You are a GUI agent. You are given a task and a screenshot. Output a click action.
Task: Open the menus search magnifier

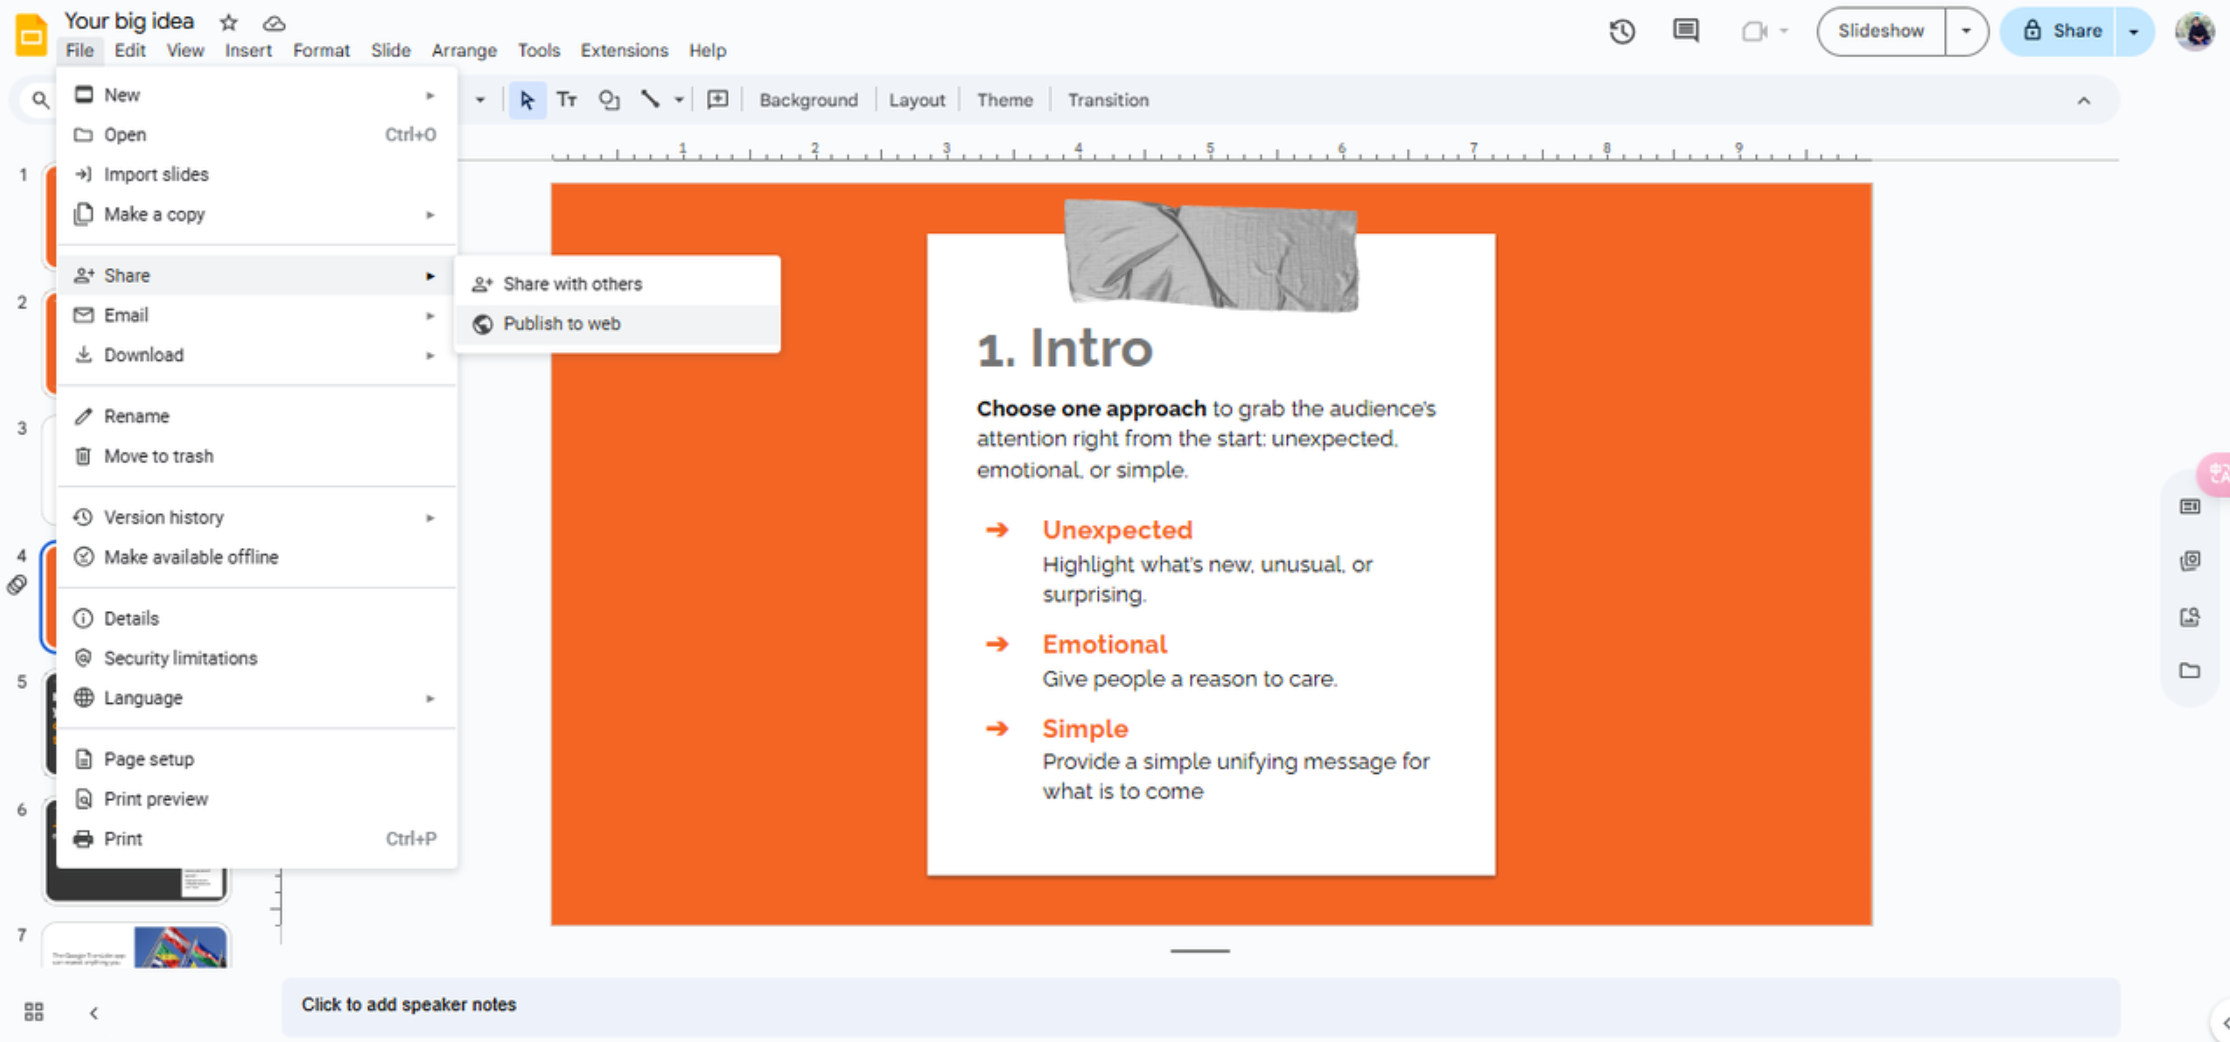40,99
